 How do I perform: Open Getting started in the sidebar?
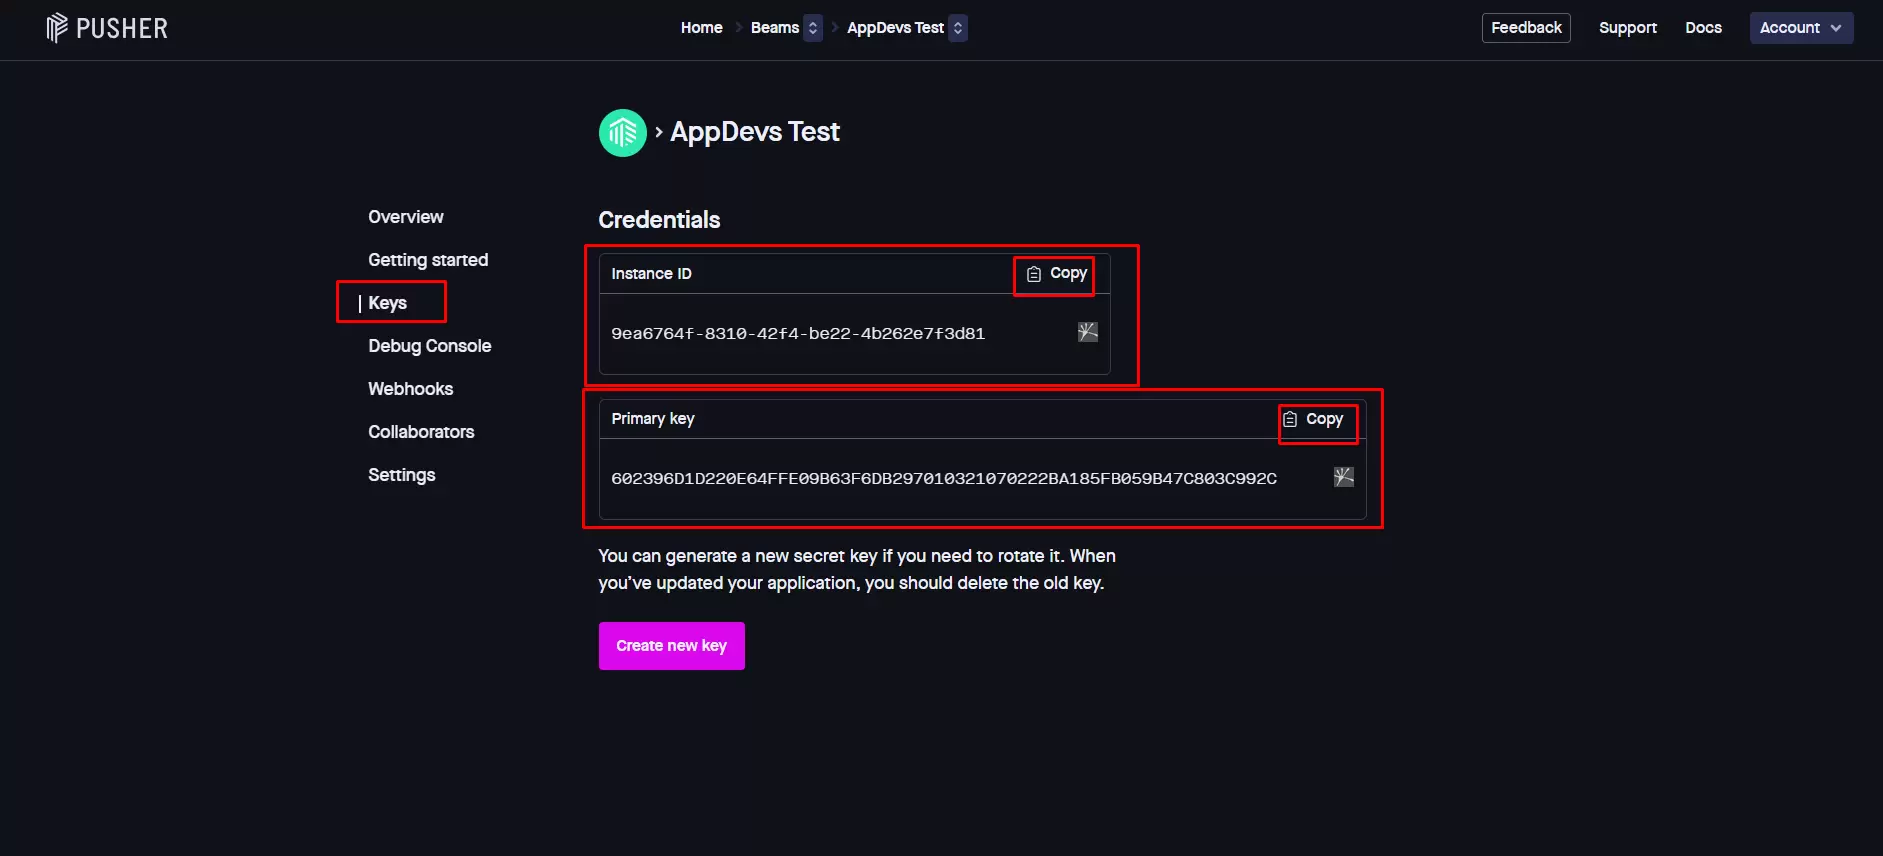(428, 260)
